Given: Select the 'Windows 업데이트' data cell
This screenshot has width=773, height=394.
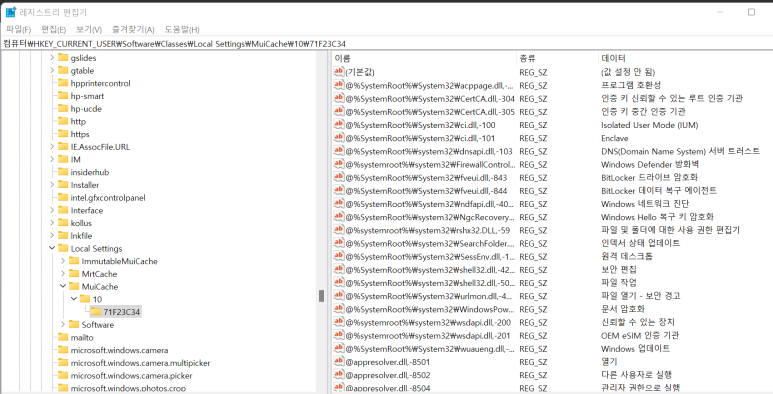Looking at the screenshot, I should [635, 349].
